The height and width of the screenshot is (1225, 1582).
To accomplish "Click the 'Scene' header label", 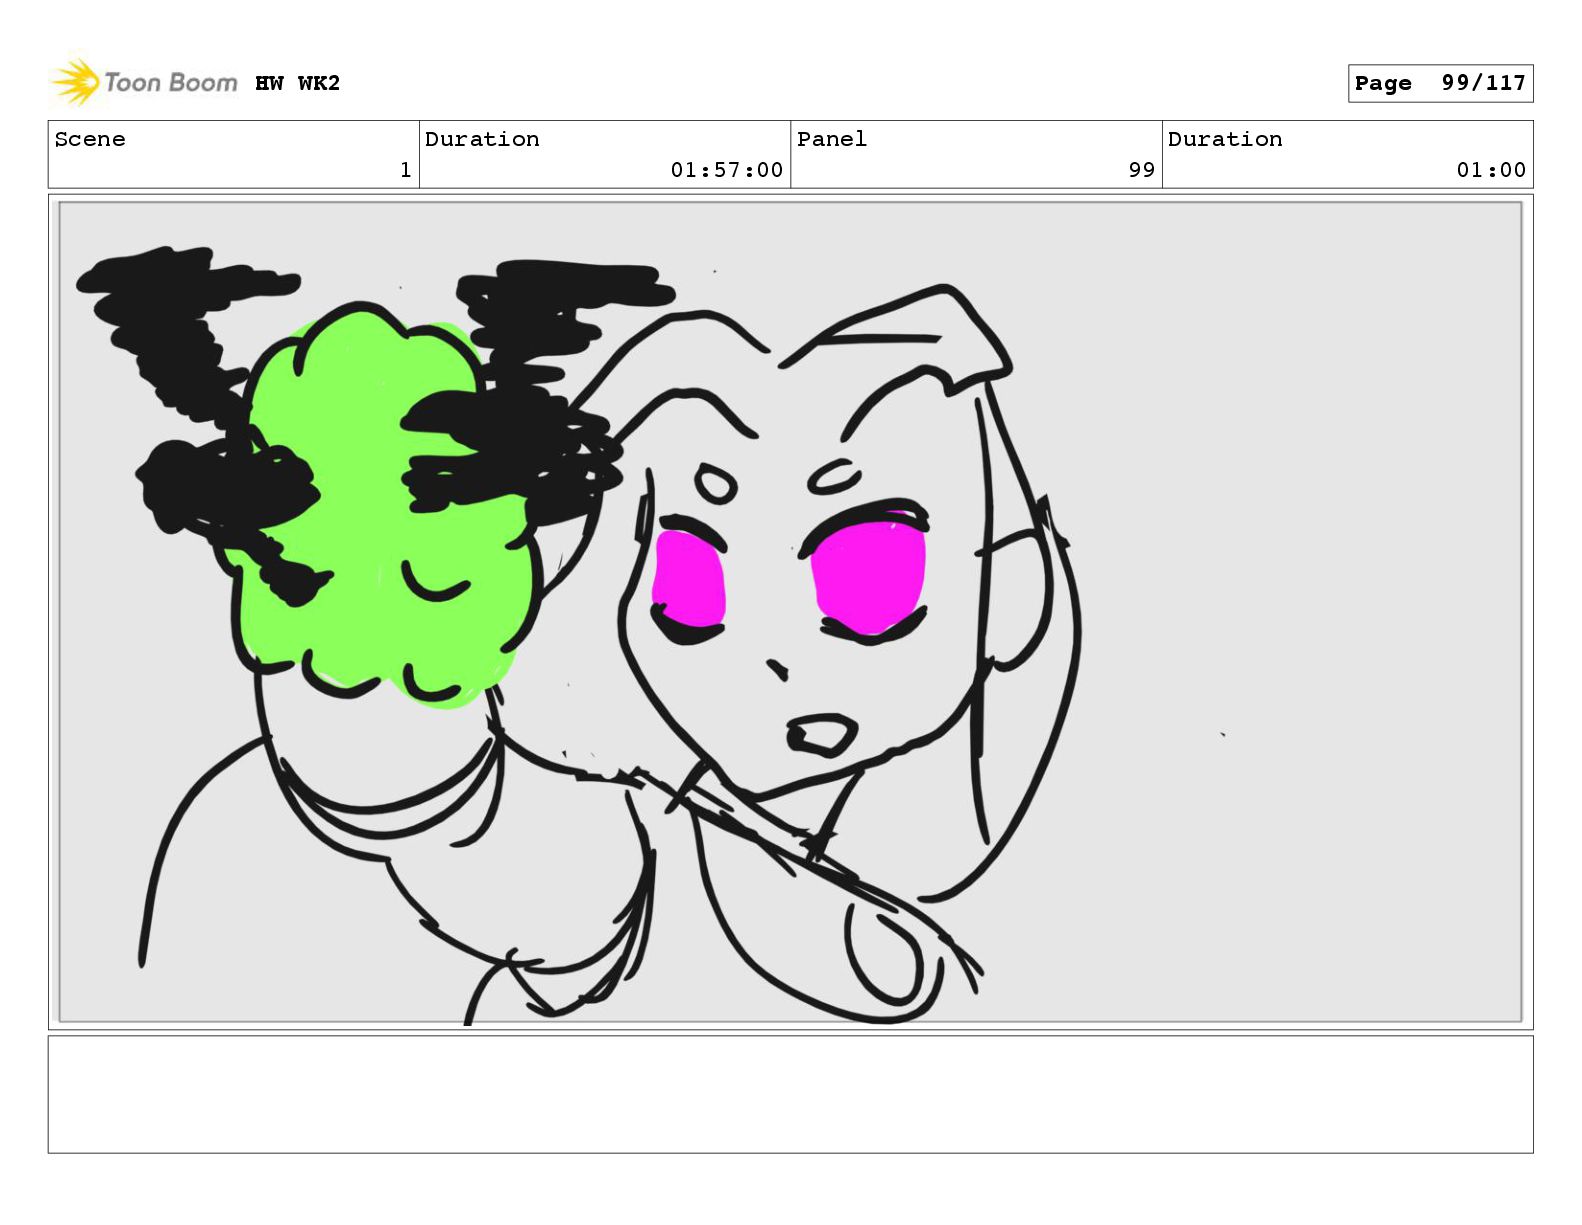I will [x=90, y=139].
